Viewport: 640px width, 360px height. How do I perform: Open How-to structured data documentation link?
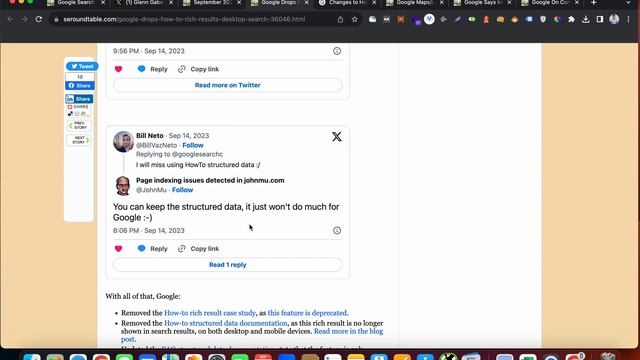pyautogui.click(x=226, y=323)
